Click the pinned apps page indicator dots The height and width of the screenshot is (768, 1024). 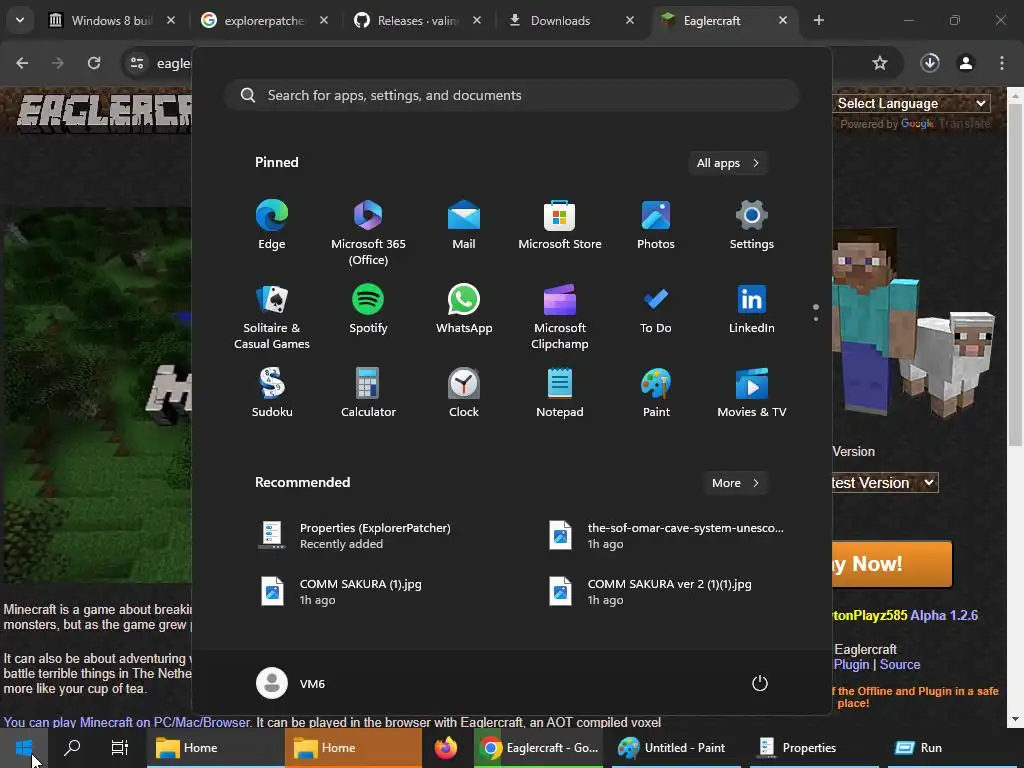(816, 313)
